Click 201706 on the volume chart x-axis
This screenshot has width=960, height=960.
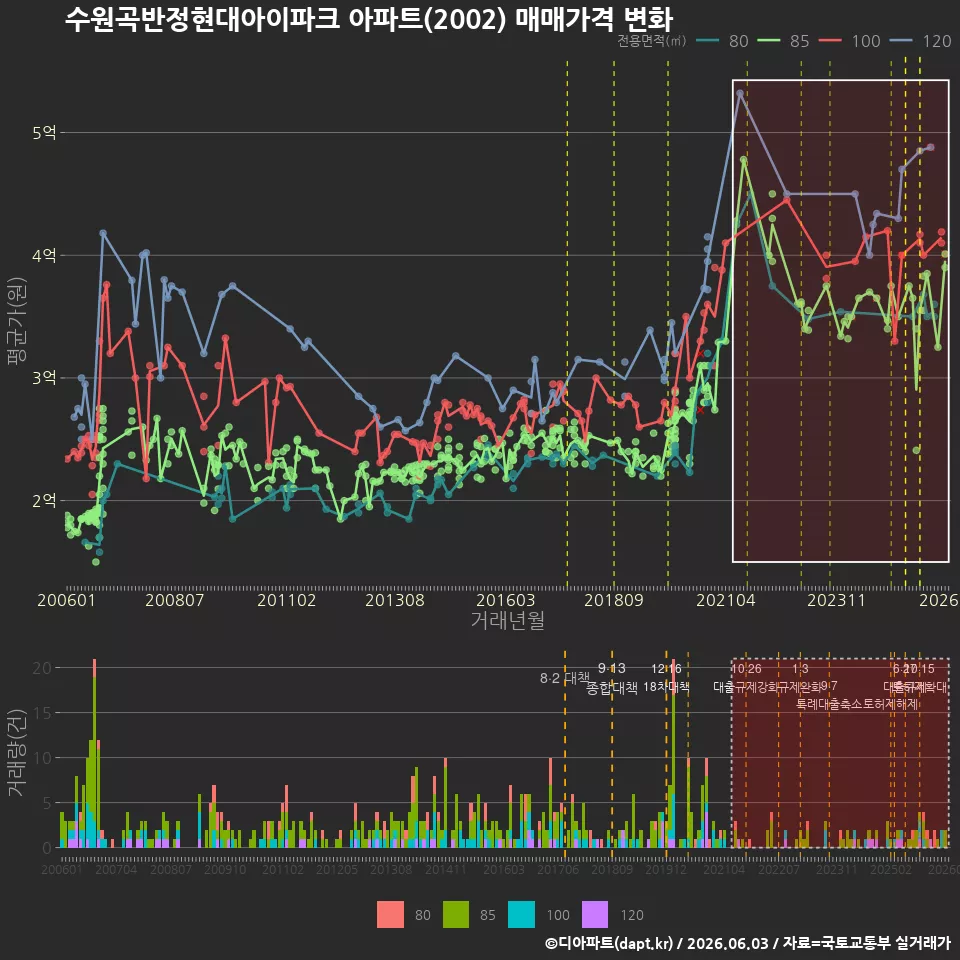[558, 869]
